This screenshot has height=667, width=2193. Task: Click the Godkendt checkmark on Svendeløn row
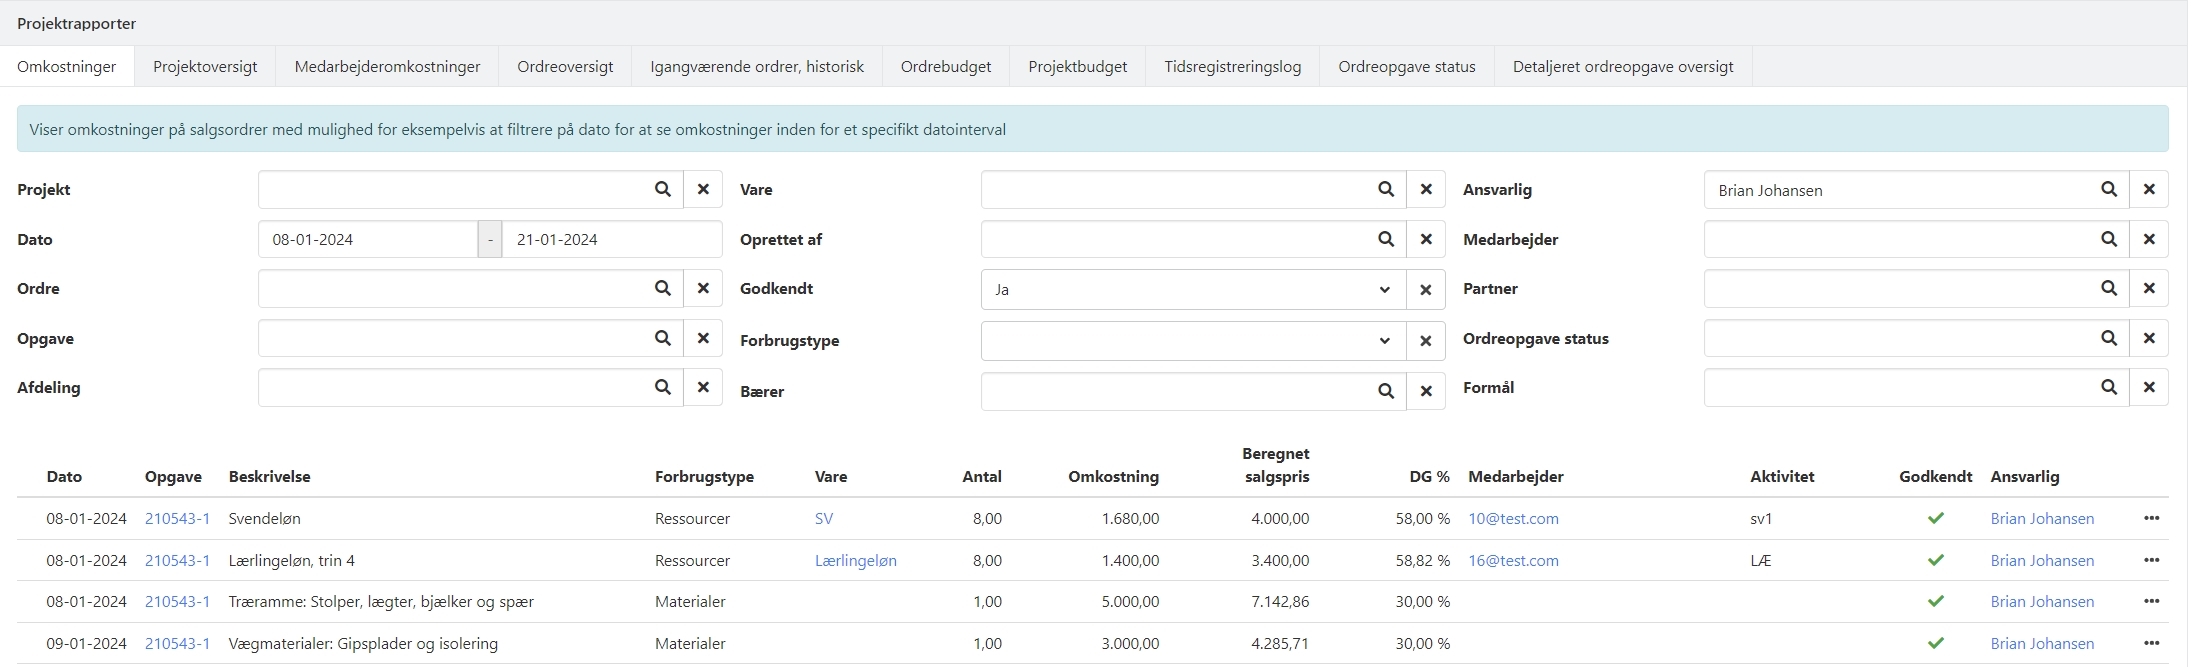(x=1936, y=518)
